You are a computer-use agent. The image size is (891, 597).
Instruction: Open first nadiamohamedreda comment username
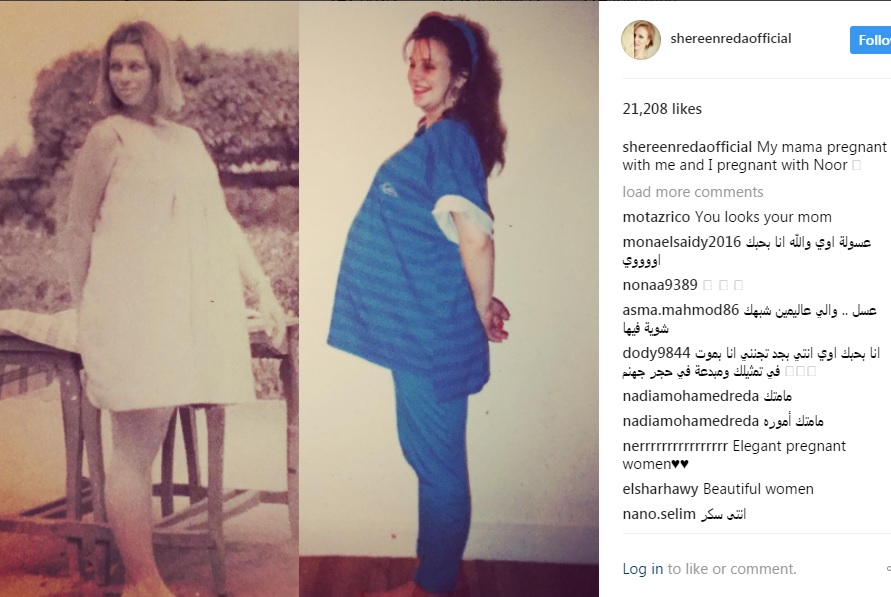coord(690,396)
